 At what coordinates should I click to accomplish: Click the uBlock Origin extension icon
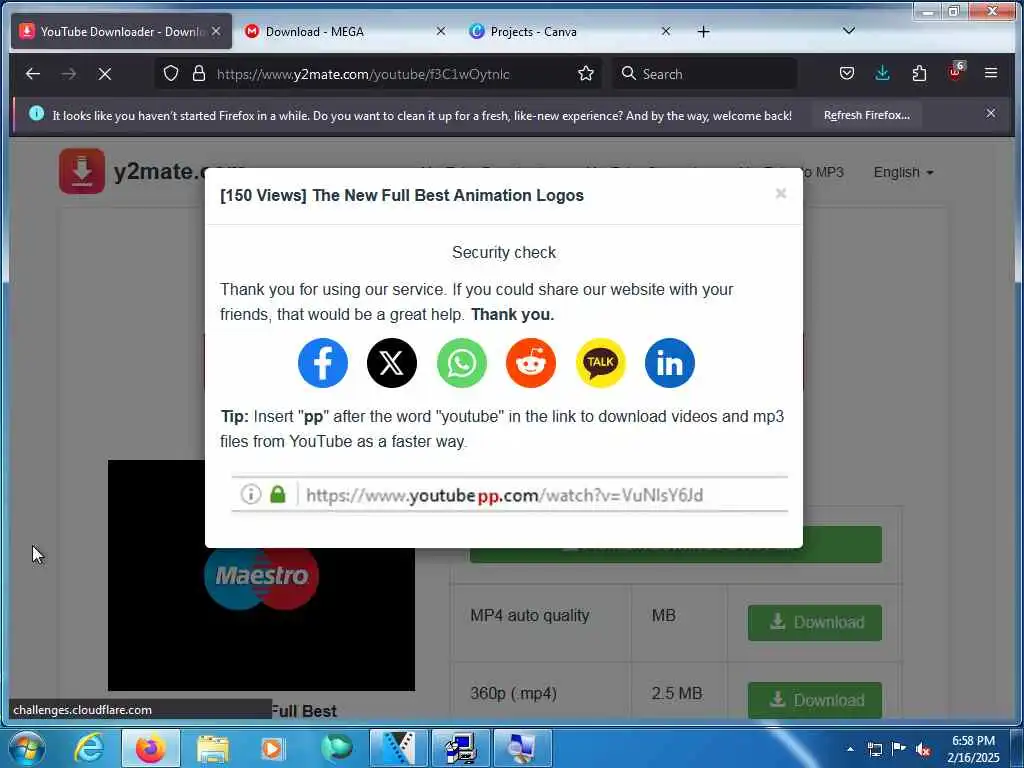tap(955, 72)
